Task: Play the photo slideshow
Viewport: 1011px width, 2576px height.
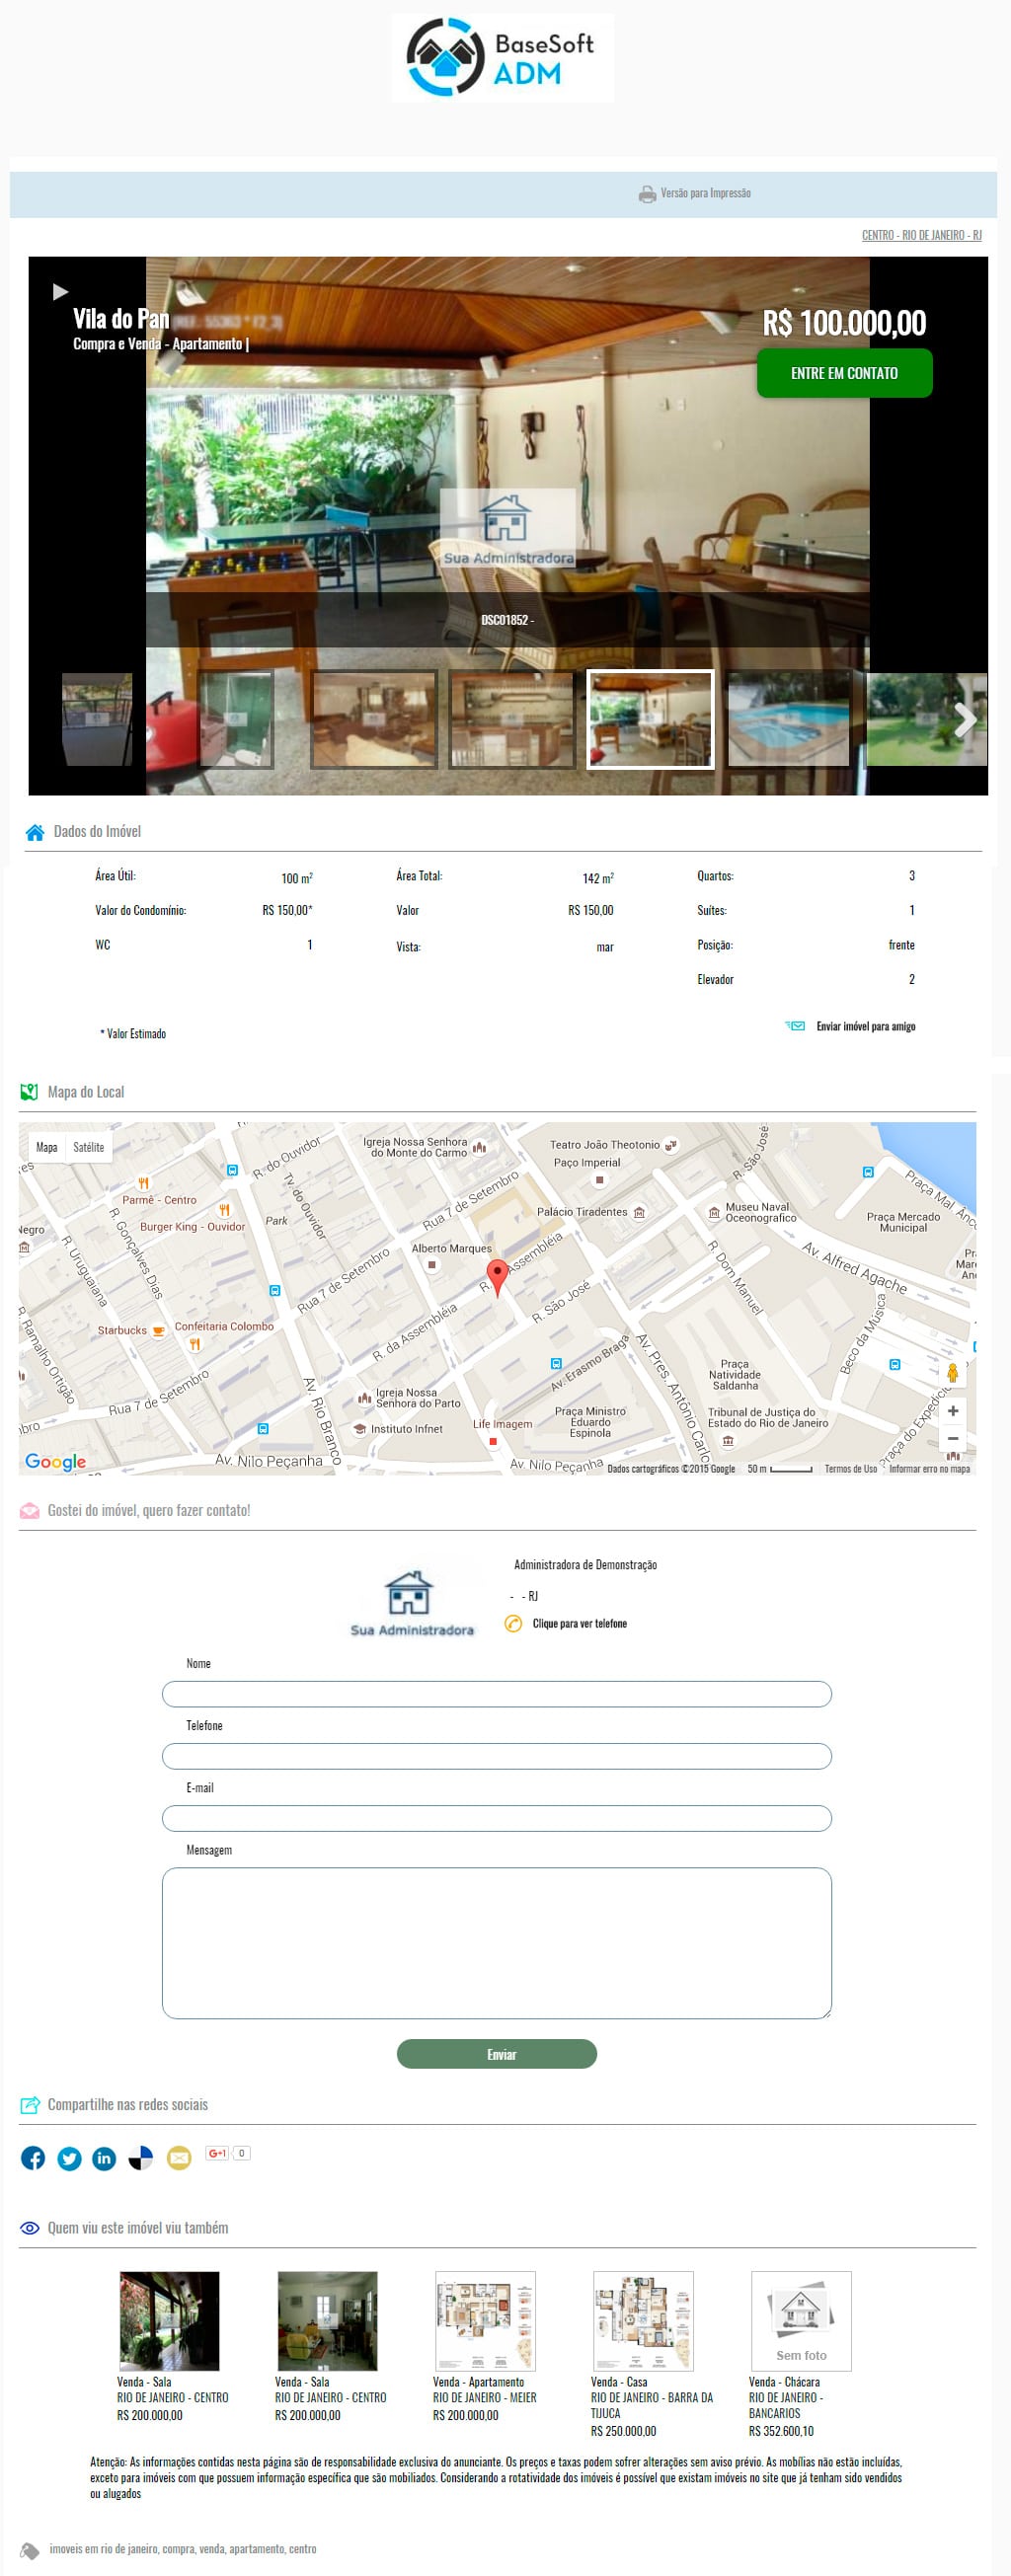Action: 60,291
